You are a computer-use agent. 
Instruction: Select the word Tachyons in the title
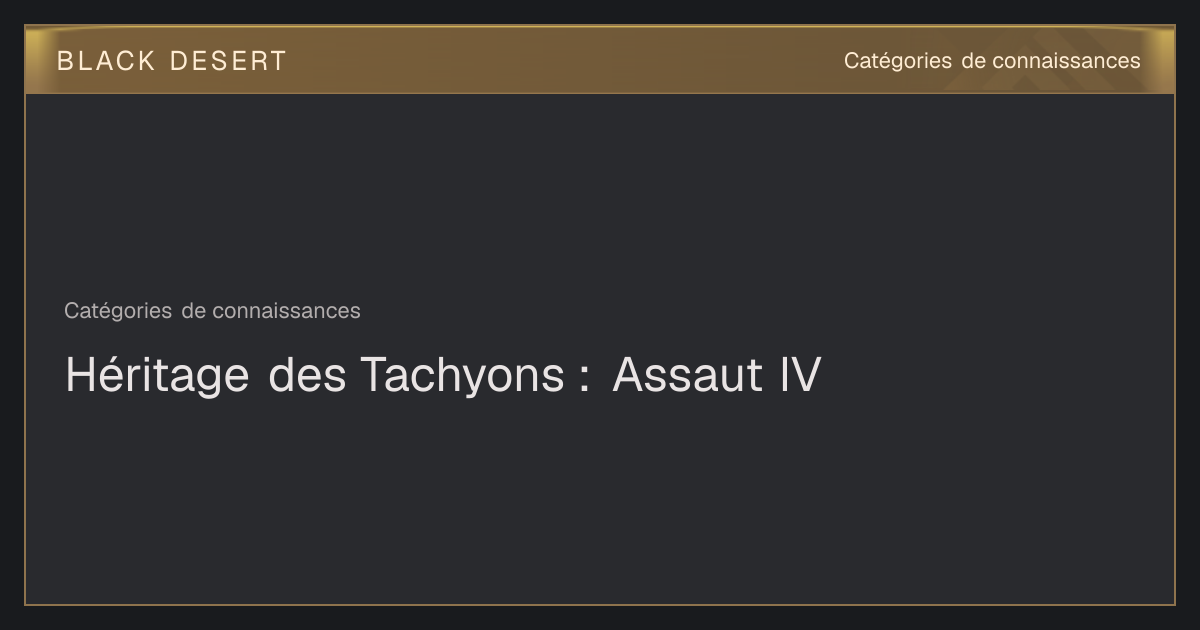coord(462,376)
